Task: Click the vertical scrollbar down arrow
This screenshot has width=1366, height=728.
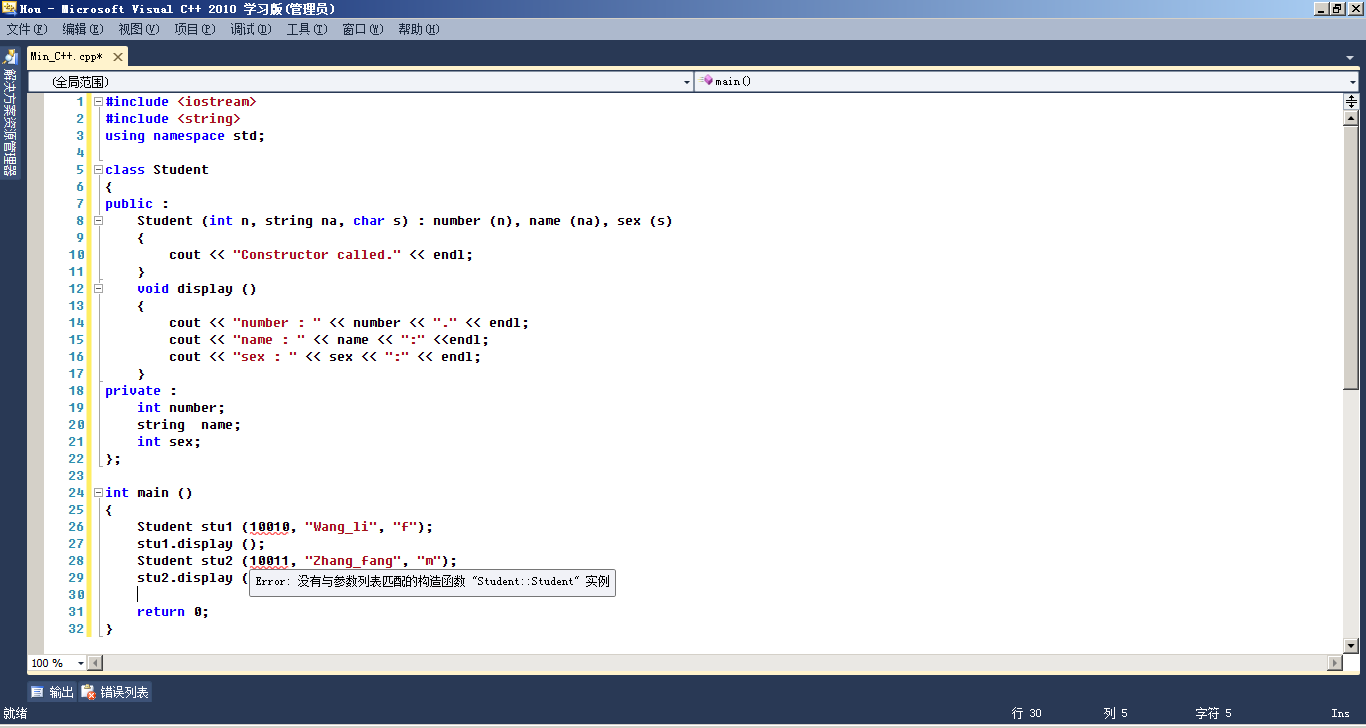Action: (1351, 646)
